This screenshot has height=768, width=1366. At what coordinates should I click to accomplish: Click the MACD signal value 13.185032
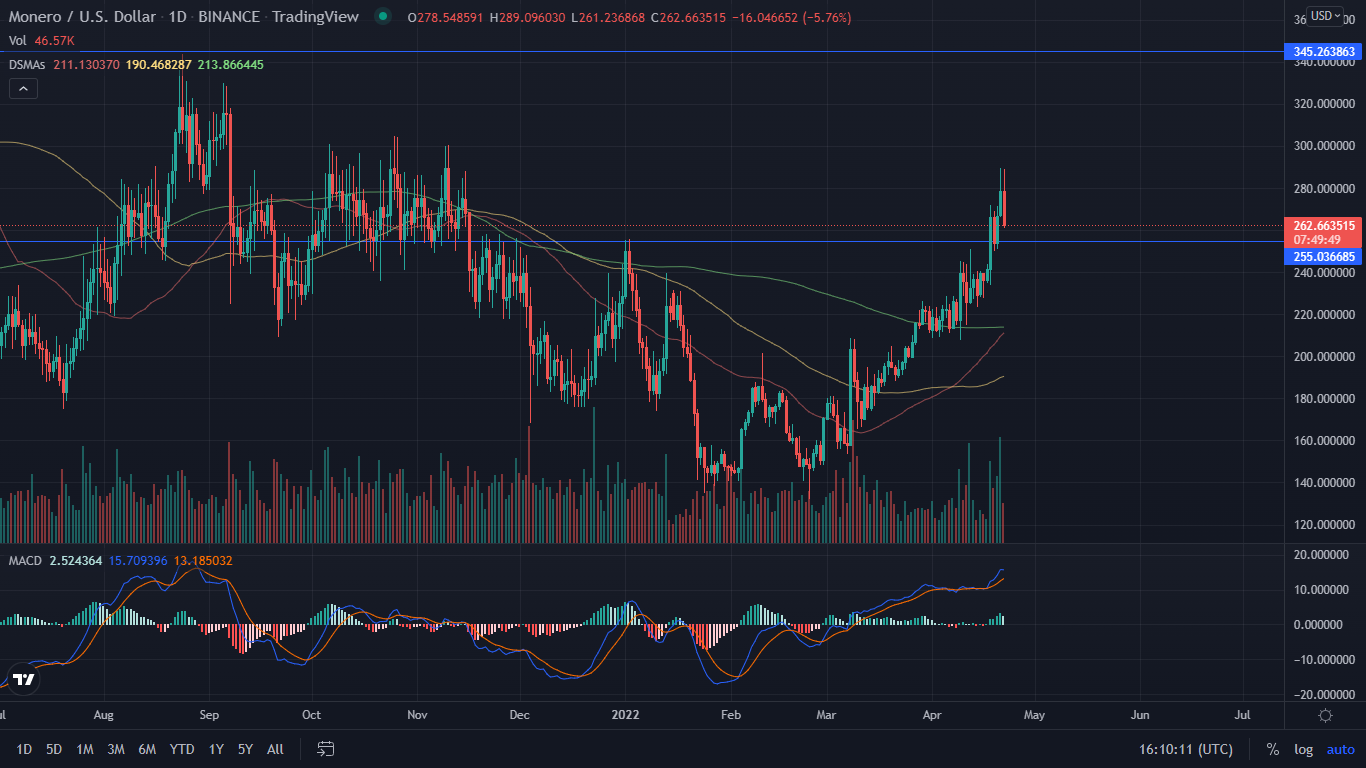203,561
